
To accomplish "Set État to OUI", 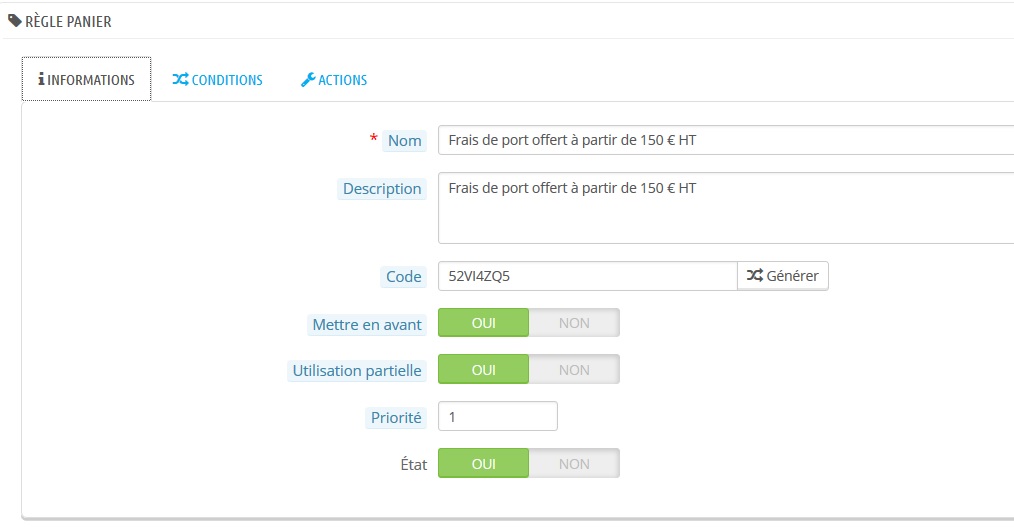I will (484, 464).
